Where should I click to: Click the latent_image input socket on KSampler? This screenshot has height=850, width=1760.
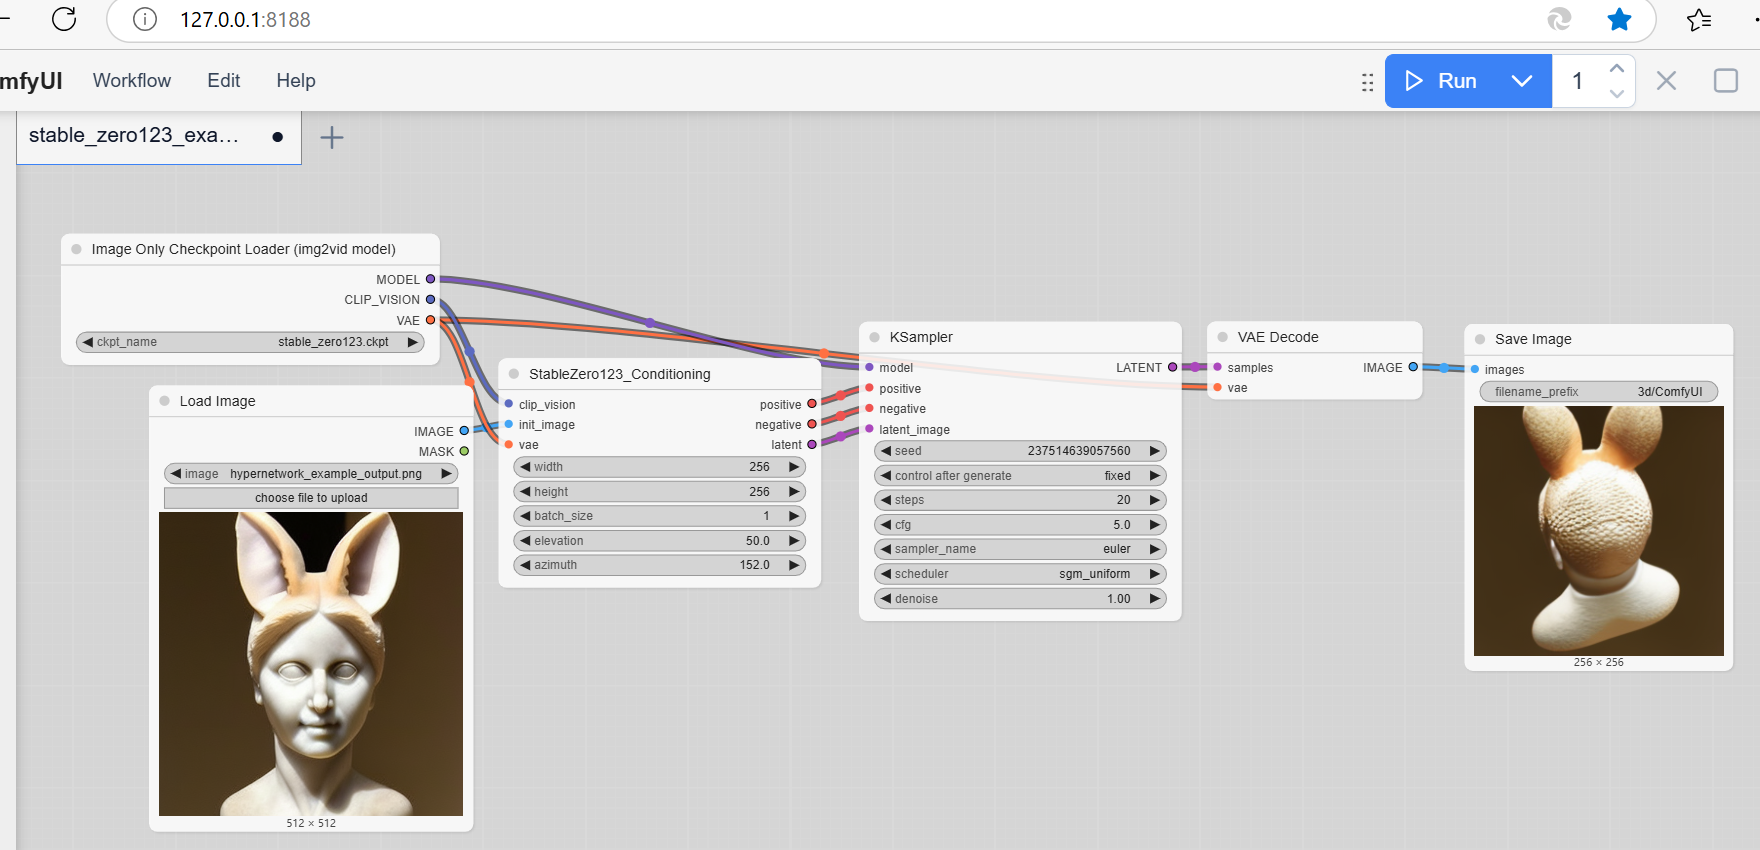pyautogui.click(x=869, y=429)
